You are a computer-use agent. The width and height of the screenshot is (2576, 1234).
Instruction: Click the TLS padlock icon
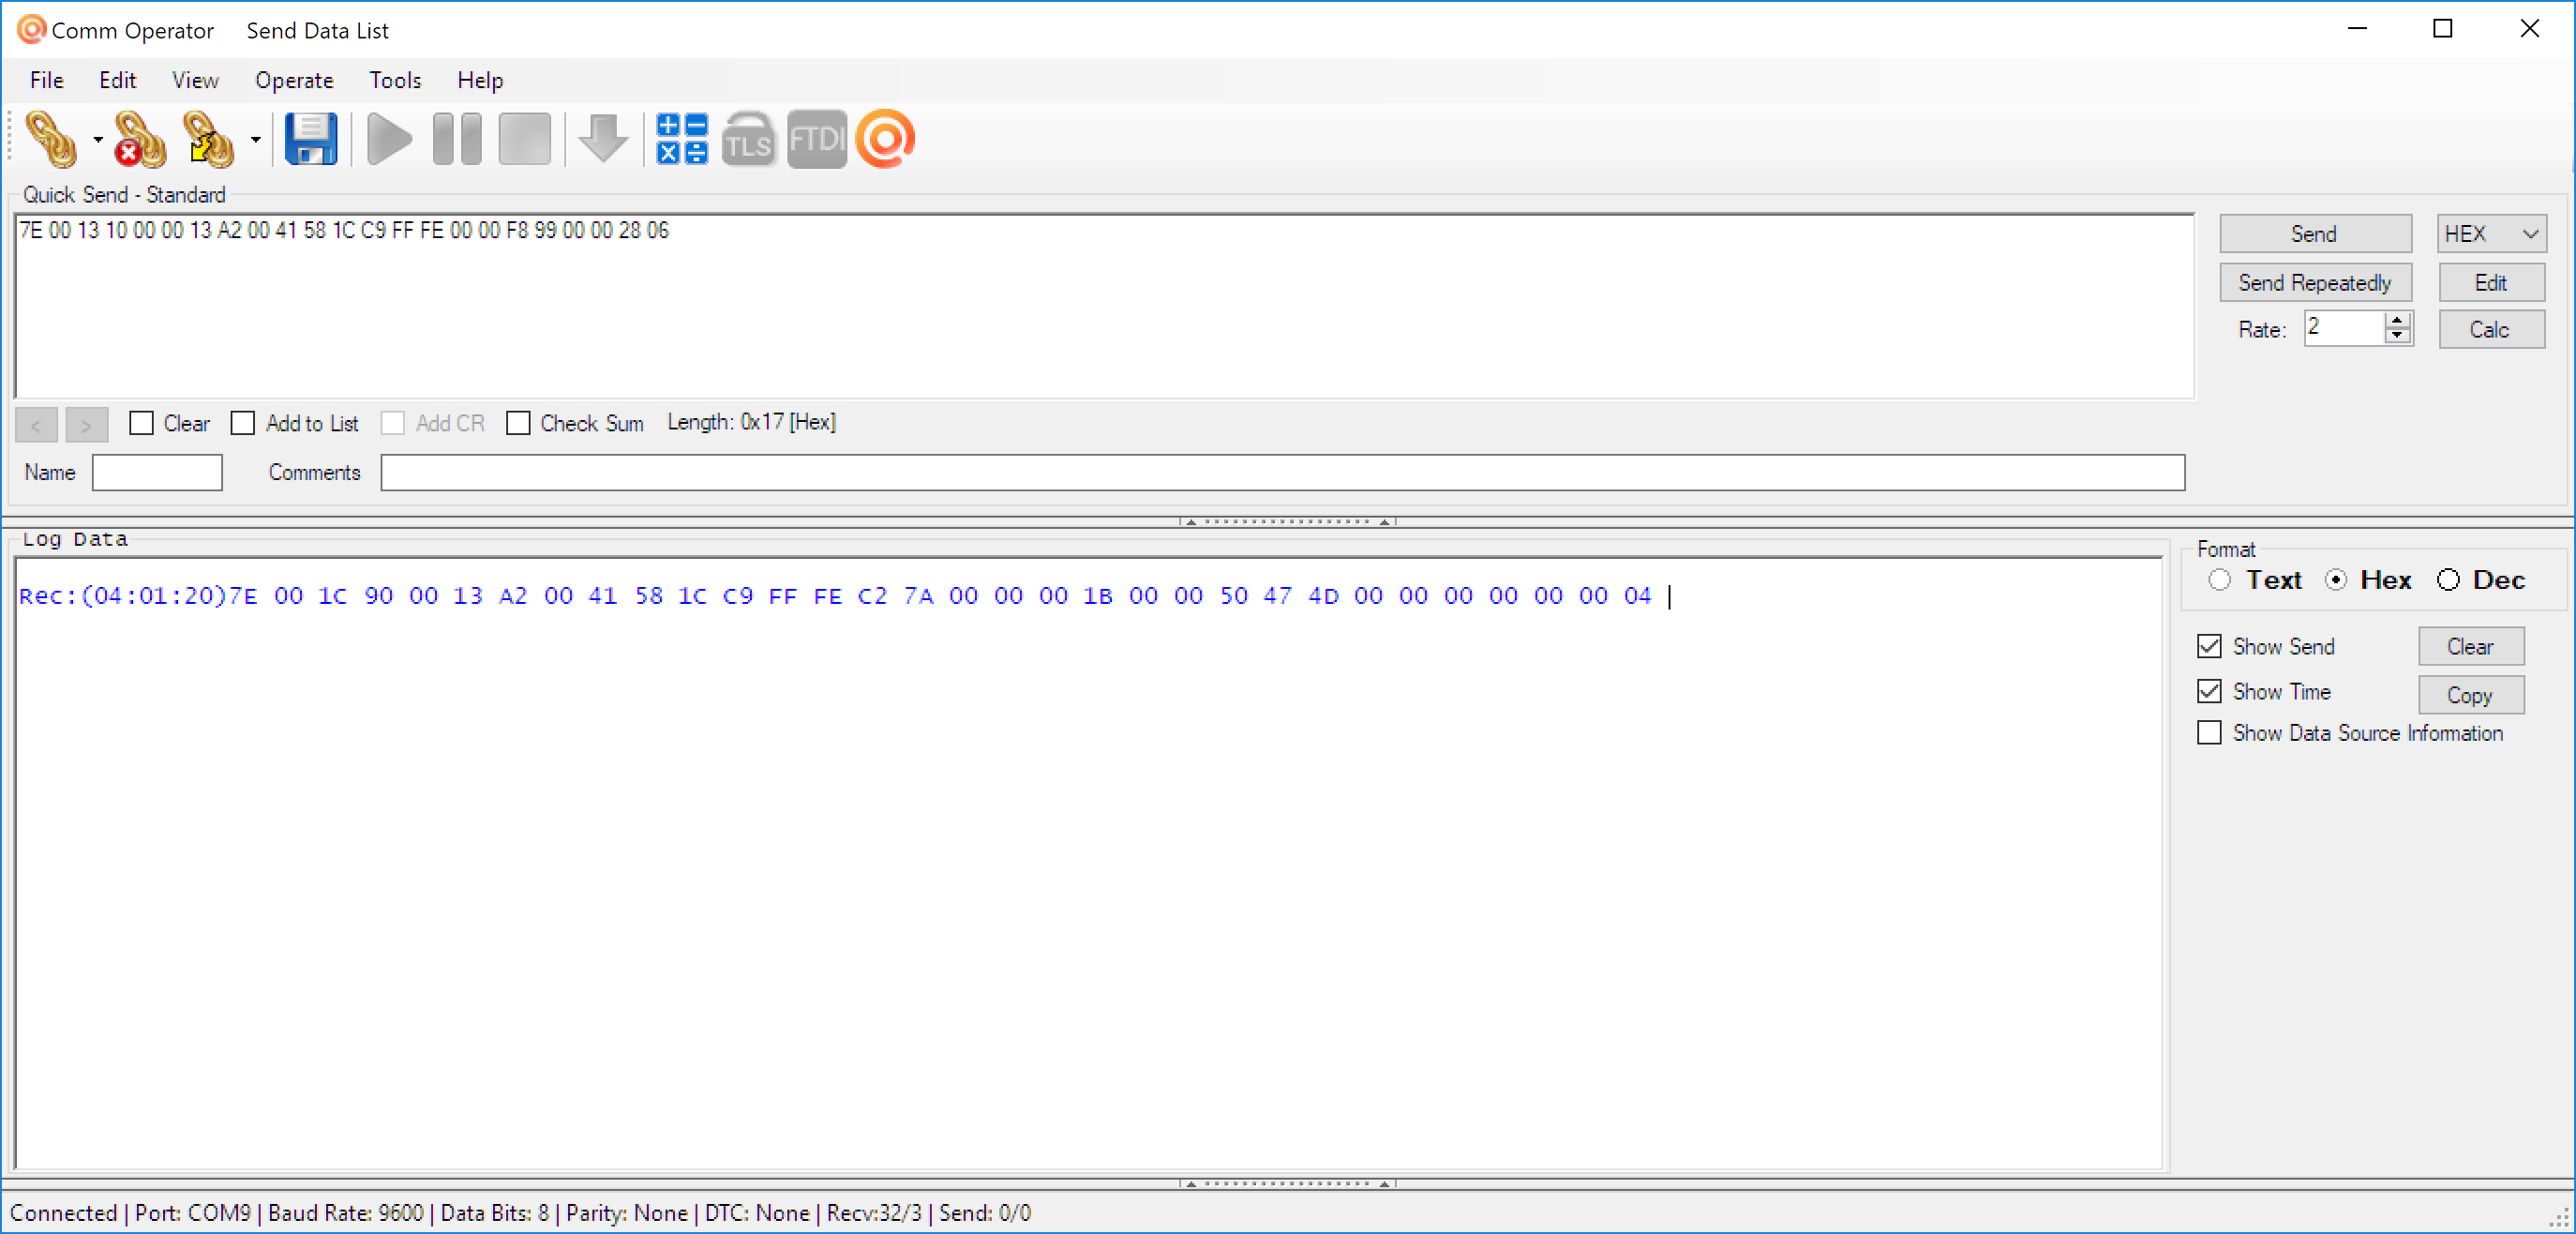(x=749, y=139)
